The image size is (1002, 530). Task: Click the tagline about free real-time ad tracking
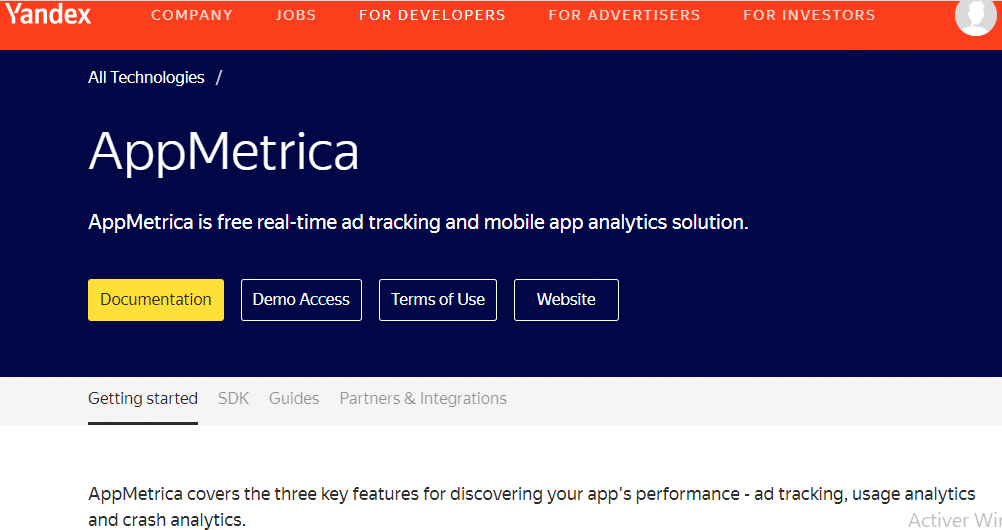tap(418, 222)
